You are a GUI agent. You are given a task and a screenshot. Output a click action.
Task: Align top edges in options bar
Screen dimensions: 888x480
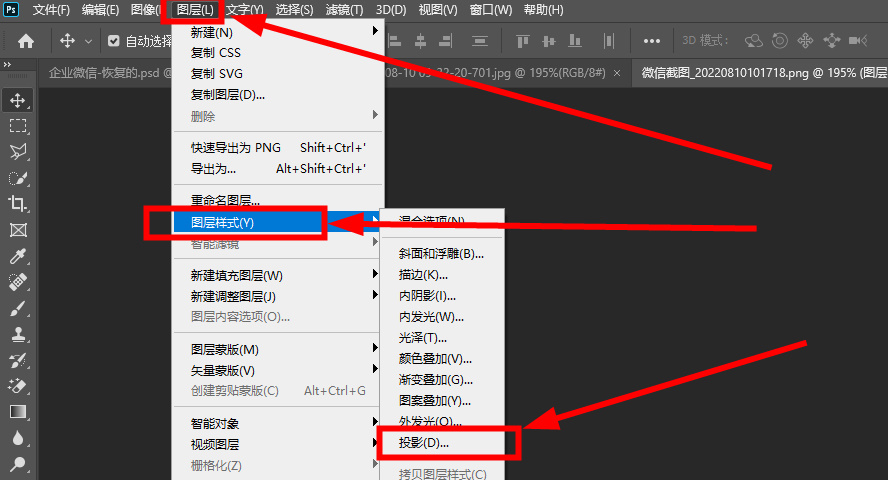pyautogui.click(x=522, y=41)
